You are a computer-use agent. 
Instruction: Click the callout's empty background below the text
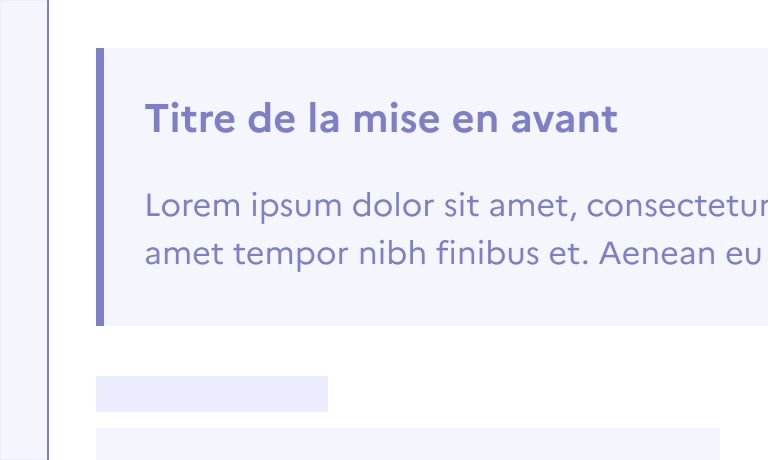(x=430, y=300)
